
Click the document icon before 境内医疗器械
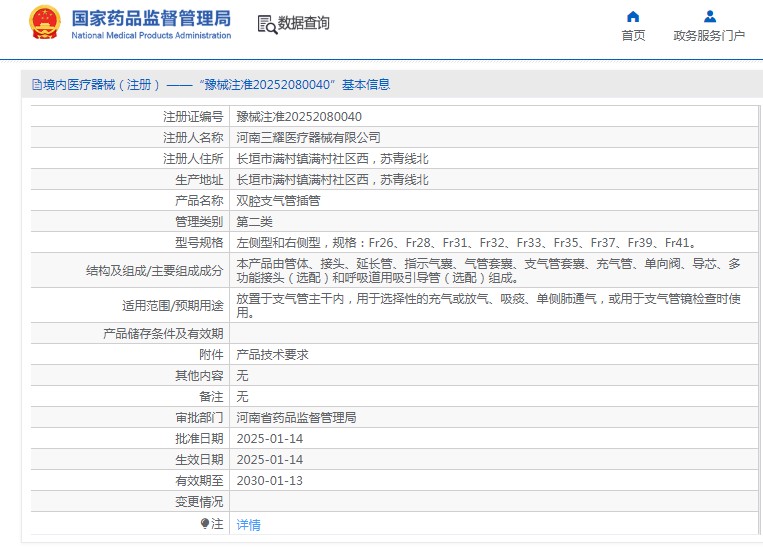coord(36,85)
